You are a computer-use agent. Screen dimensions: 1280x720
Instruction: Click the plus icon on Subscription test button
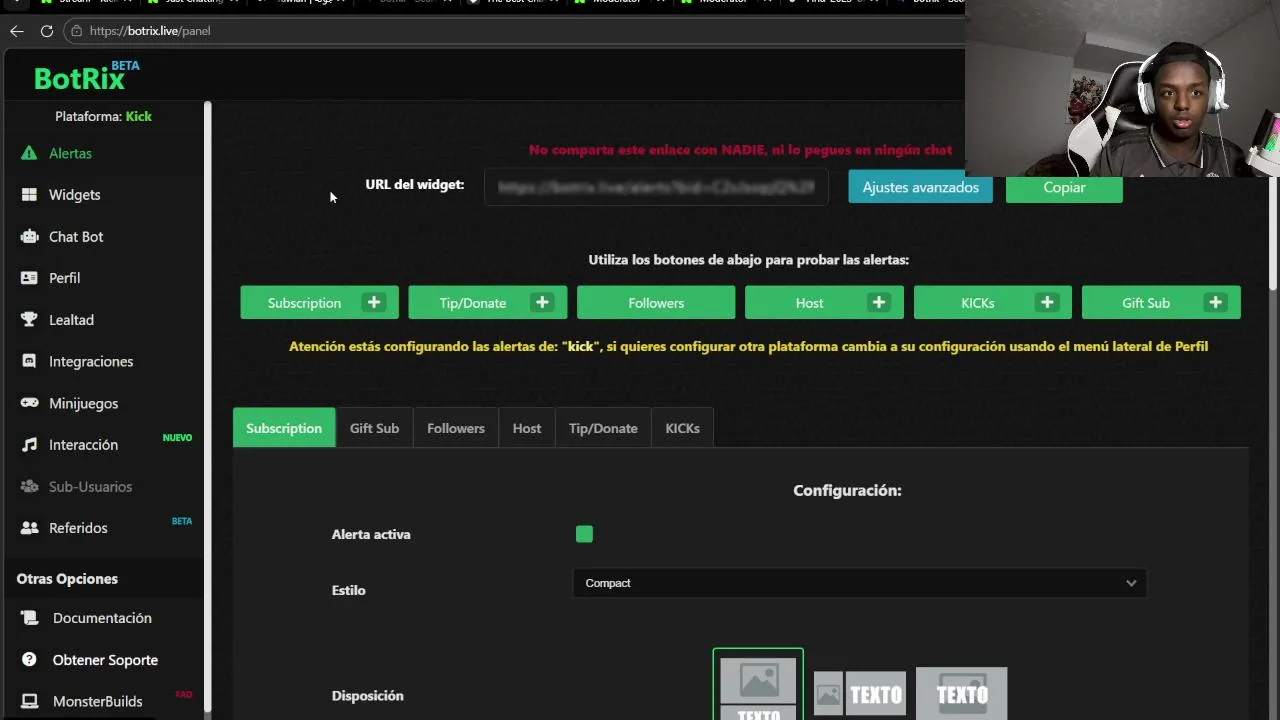(x=374, y=302)
